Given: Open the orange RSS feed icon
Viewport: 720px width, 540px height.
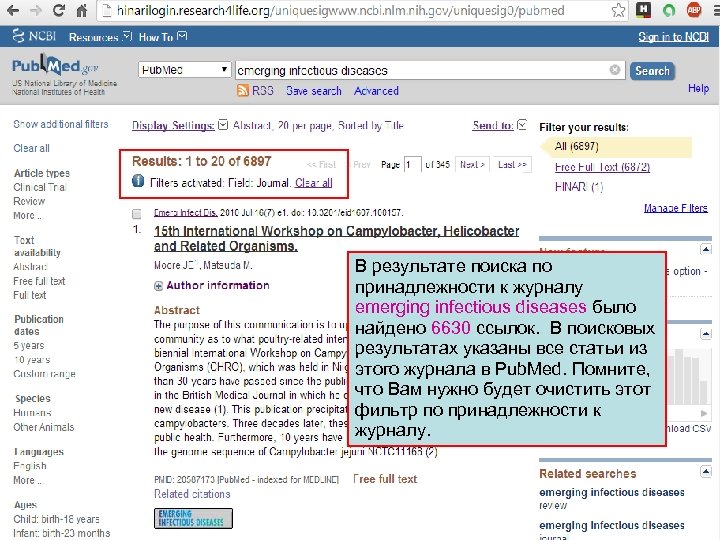Looking at the screenshot, I should click(243, 90).
